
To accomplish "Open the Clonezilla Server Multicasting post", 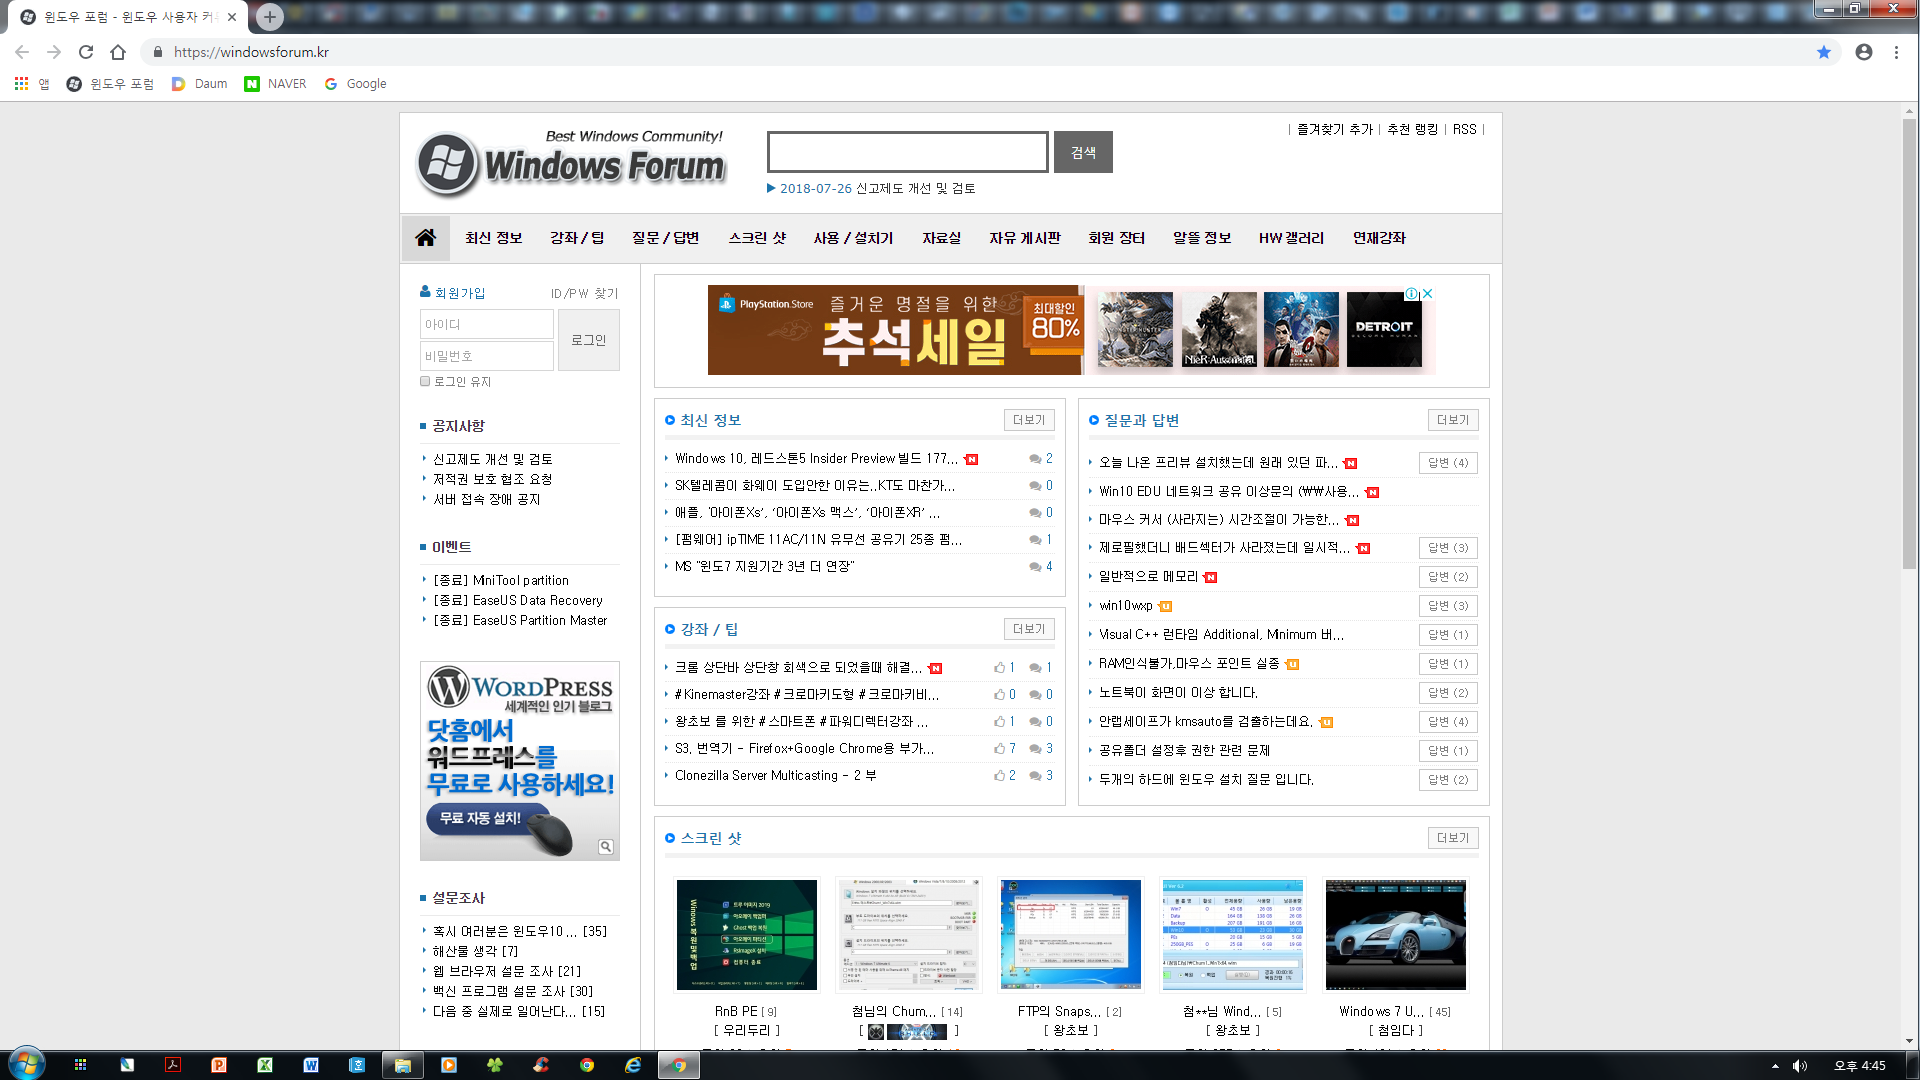I will pyautogui.click(x=775, y=775).
